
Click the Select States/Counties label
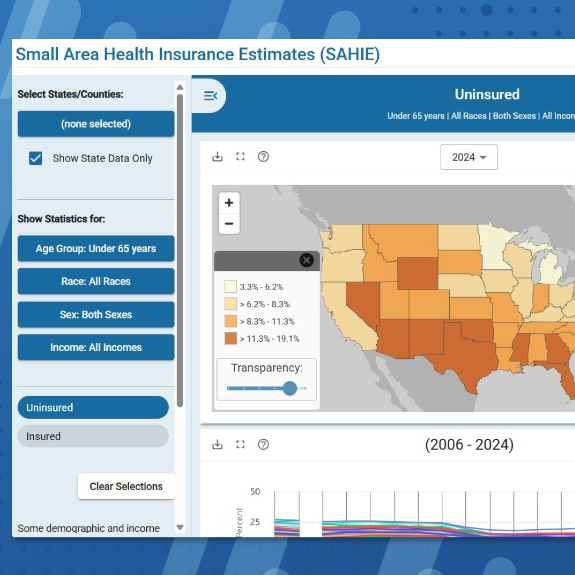pyautogui.click(x=70, y=94)
